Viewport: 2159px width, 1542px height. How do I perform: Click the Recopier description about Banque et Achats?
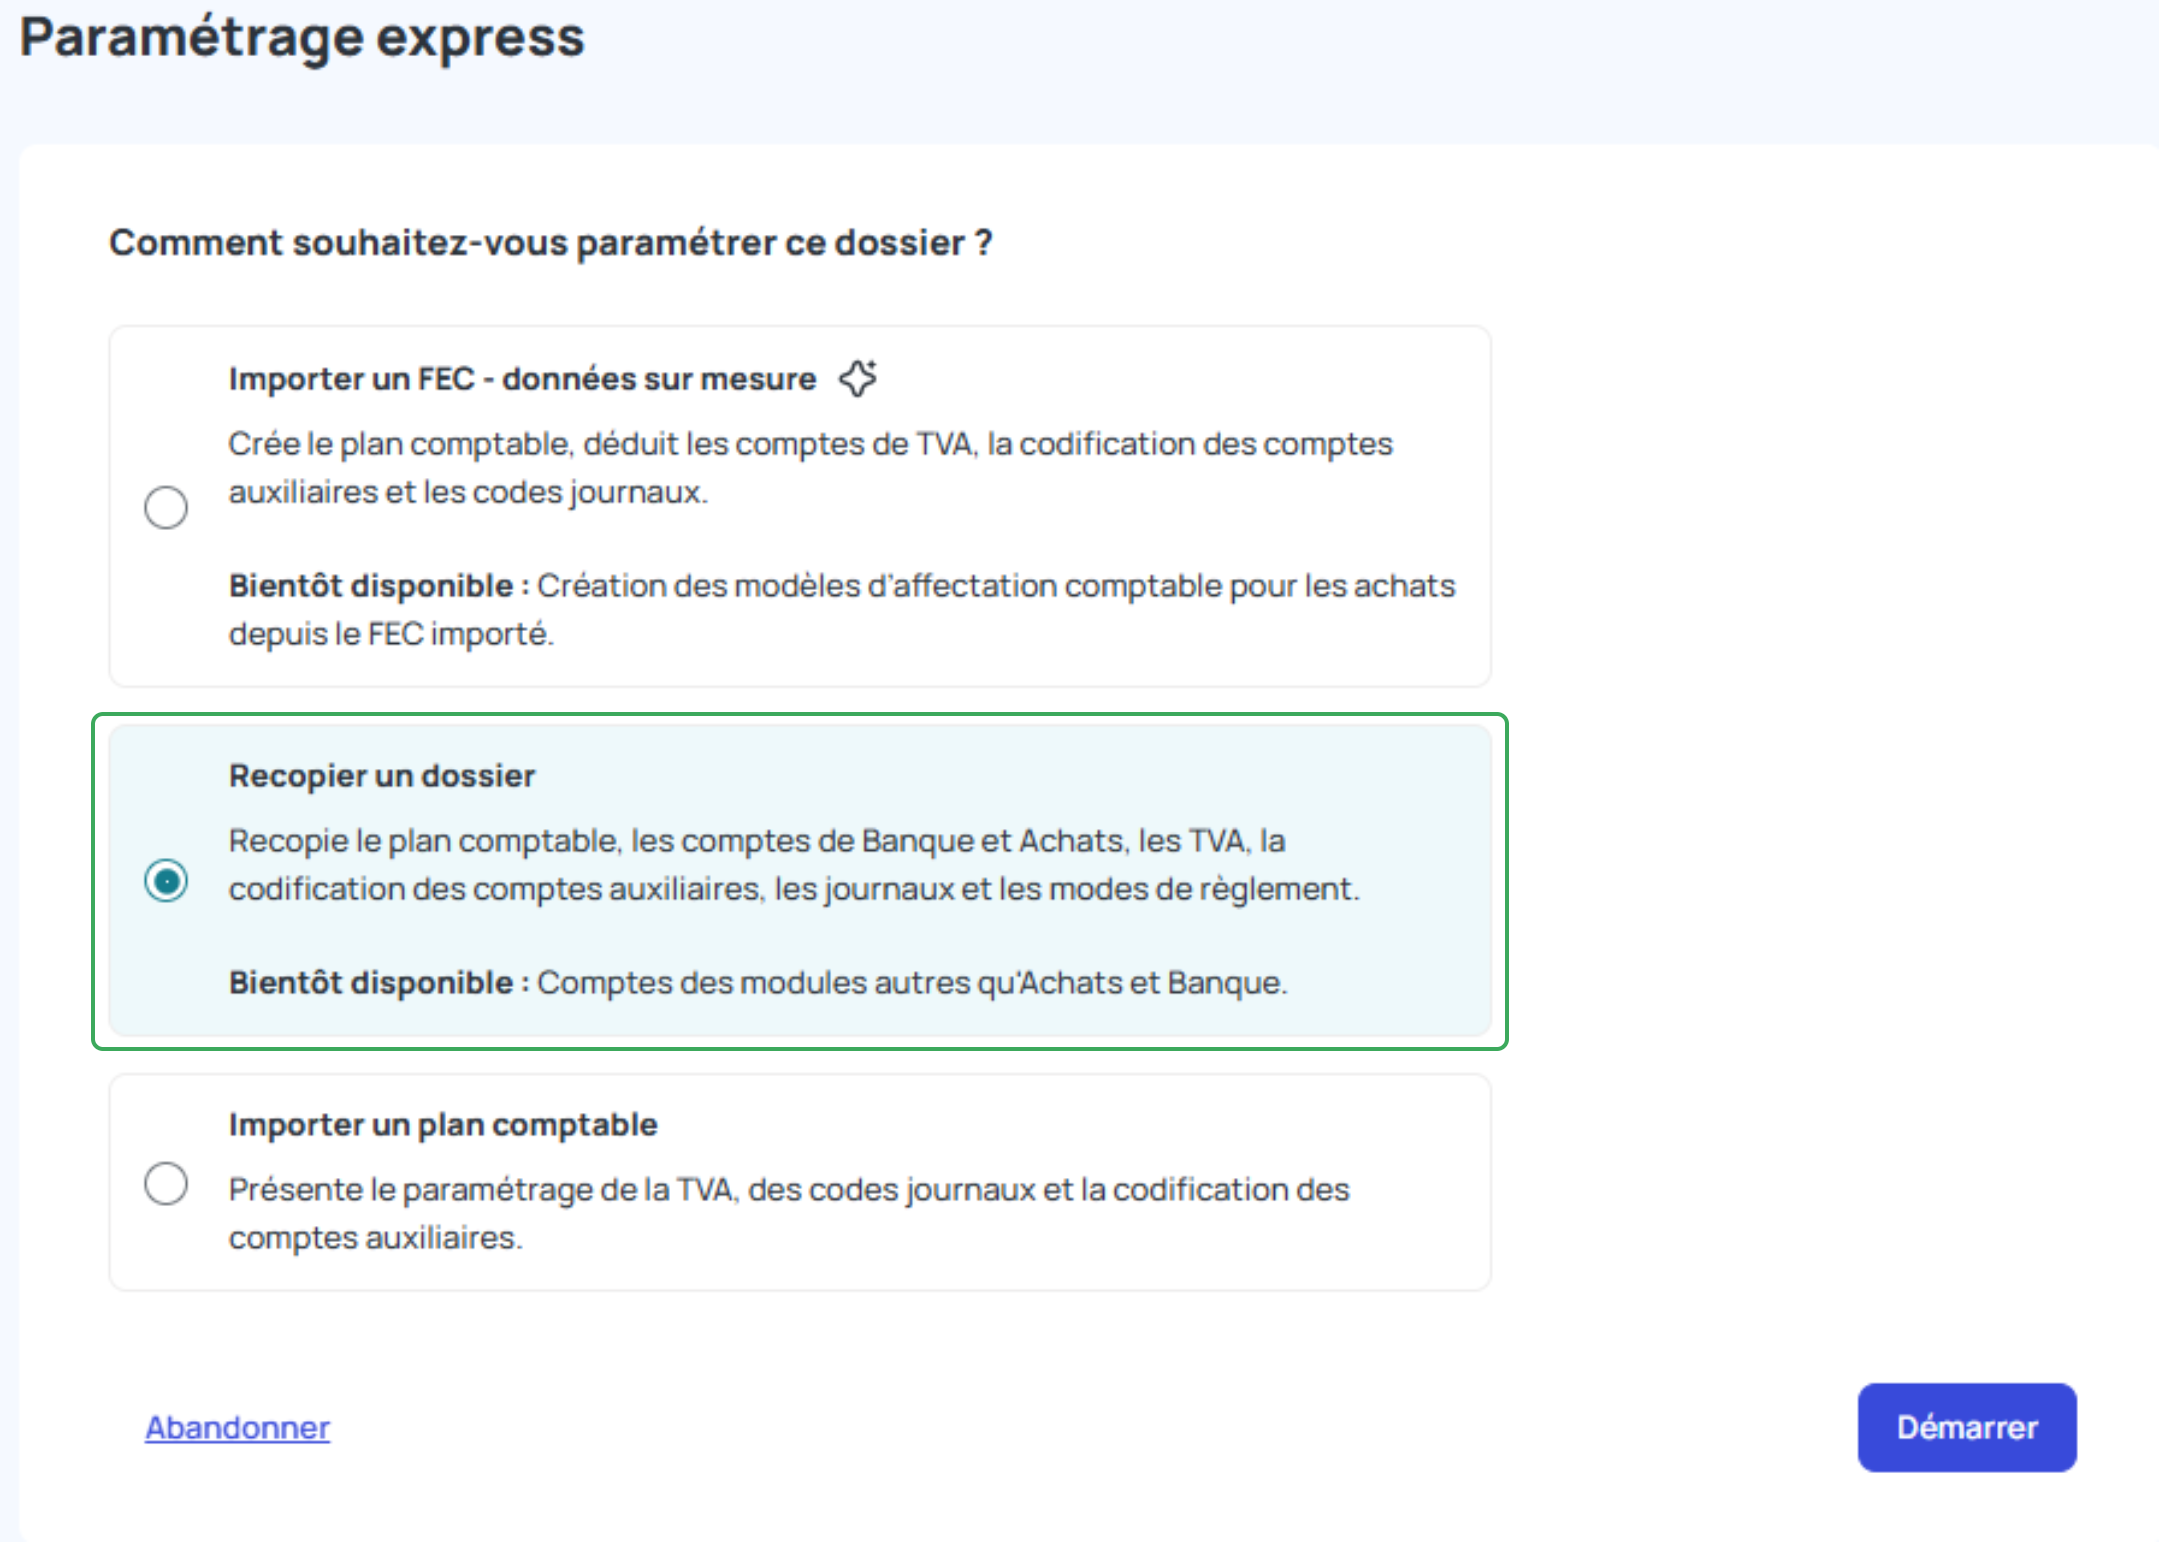pos(756,841)
